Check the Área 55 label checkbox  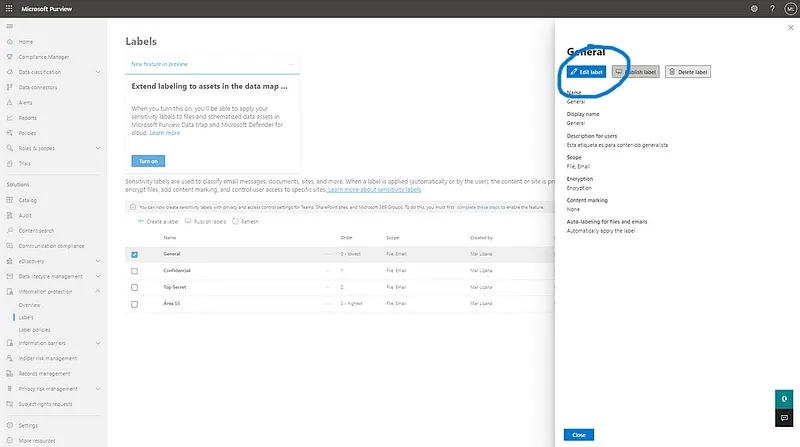point(134,304)
